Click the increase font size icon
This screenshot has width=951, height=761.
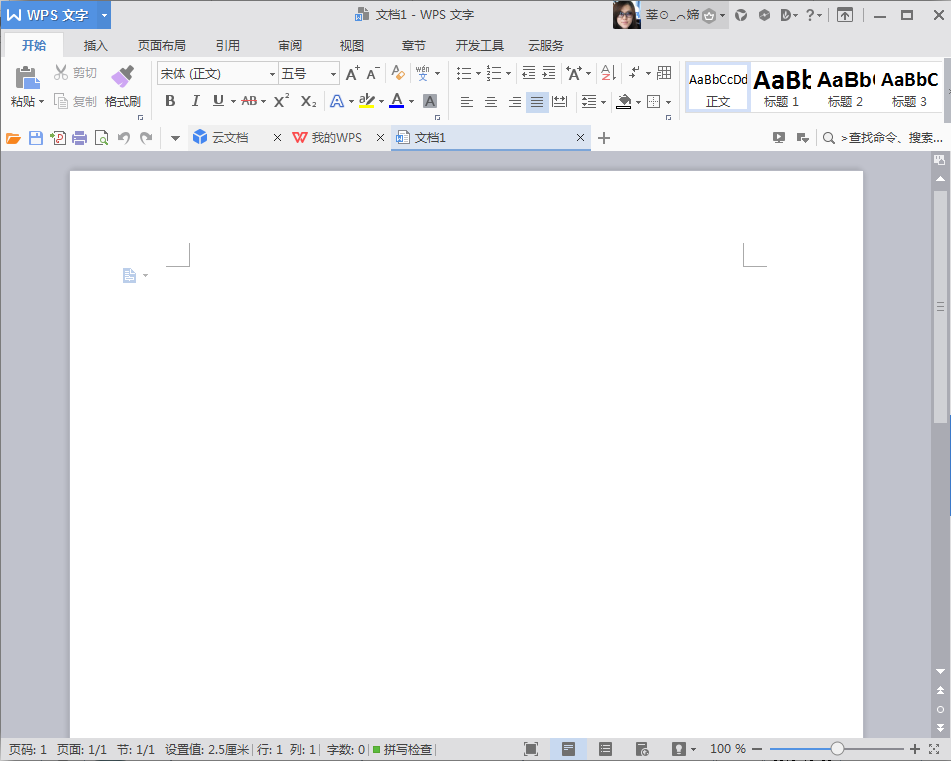pyautogui.click(x=352, y=73)
